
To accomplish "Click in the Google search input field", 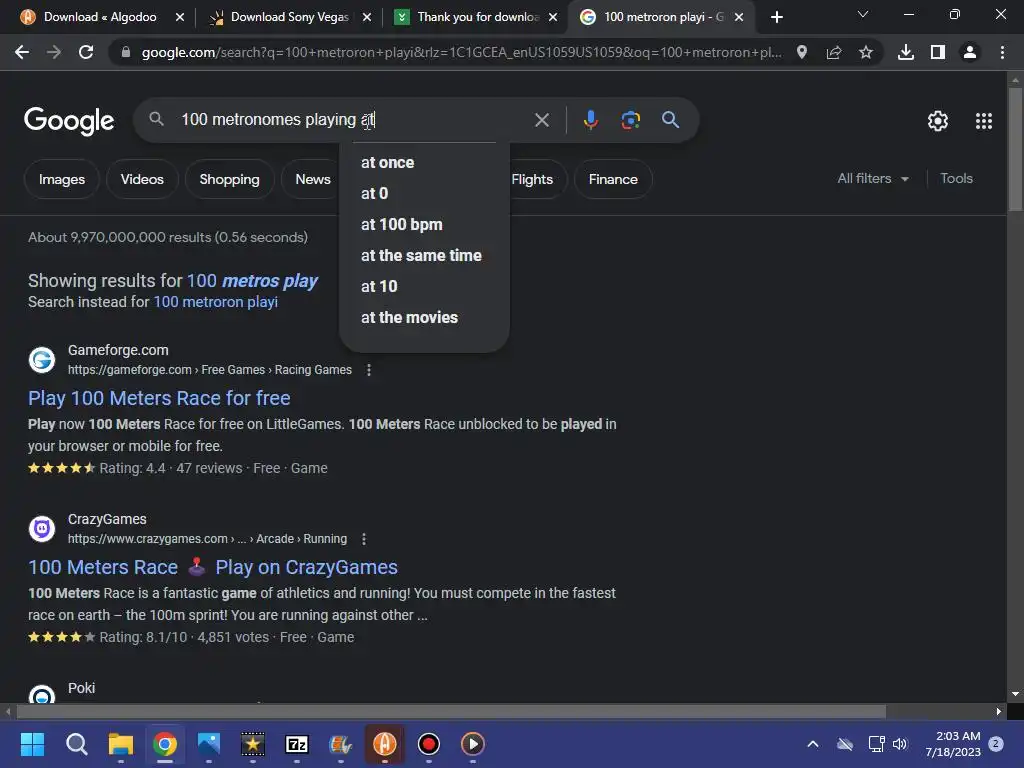I will point(353,120).
